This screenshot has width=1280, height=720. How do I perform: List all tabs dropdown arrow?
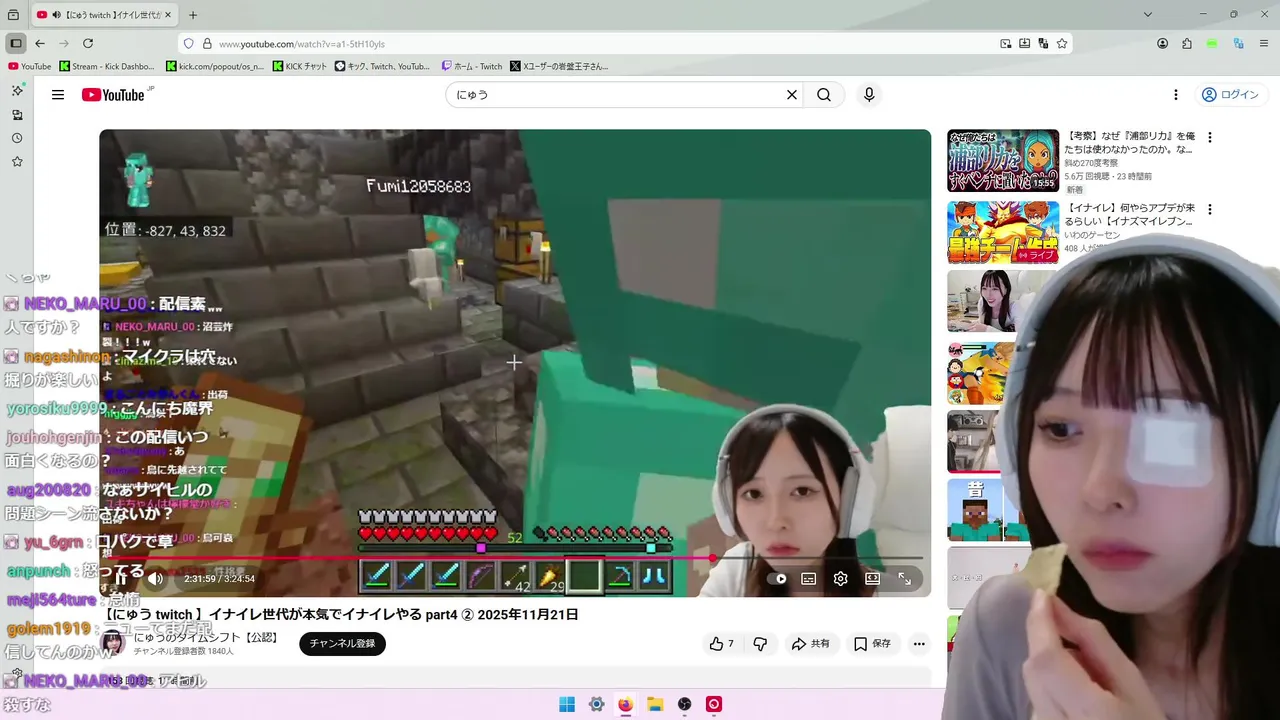pyautogui.click(x=1147, y=15)
